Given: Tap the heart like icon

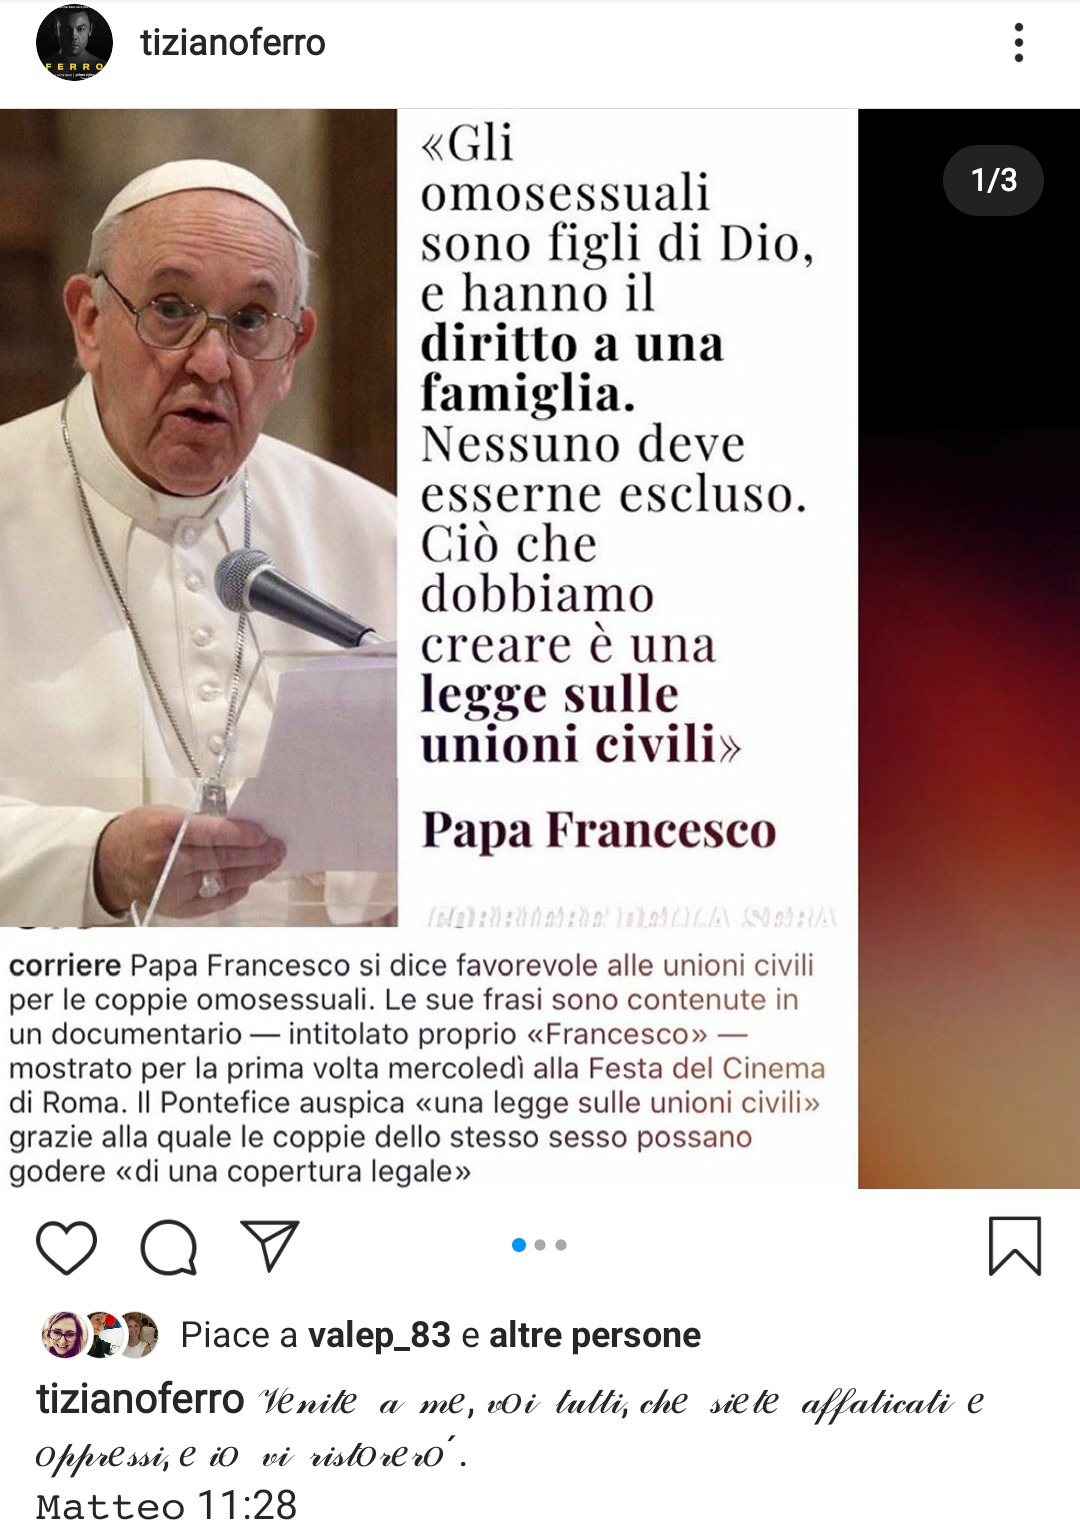Looking at the screenshot, I should pyautogui.click(x=66, y=1247).
